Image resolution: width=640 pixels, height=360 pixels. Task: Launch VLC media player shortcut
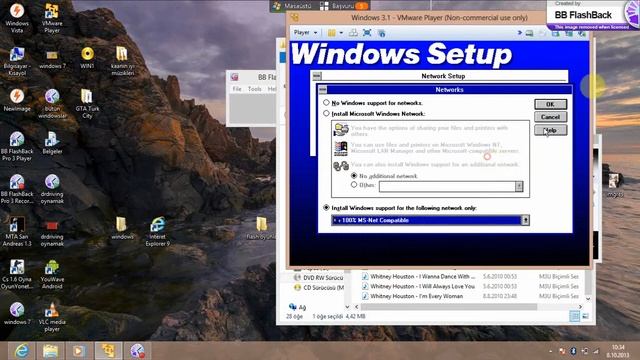(52, 317)
